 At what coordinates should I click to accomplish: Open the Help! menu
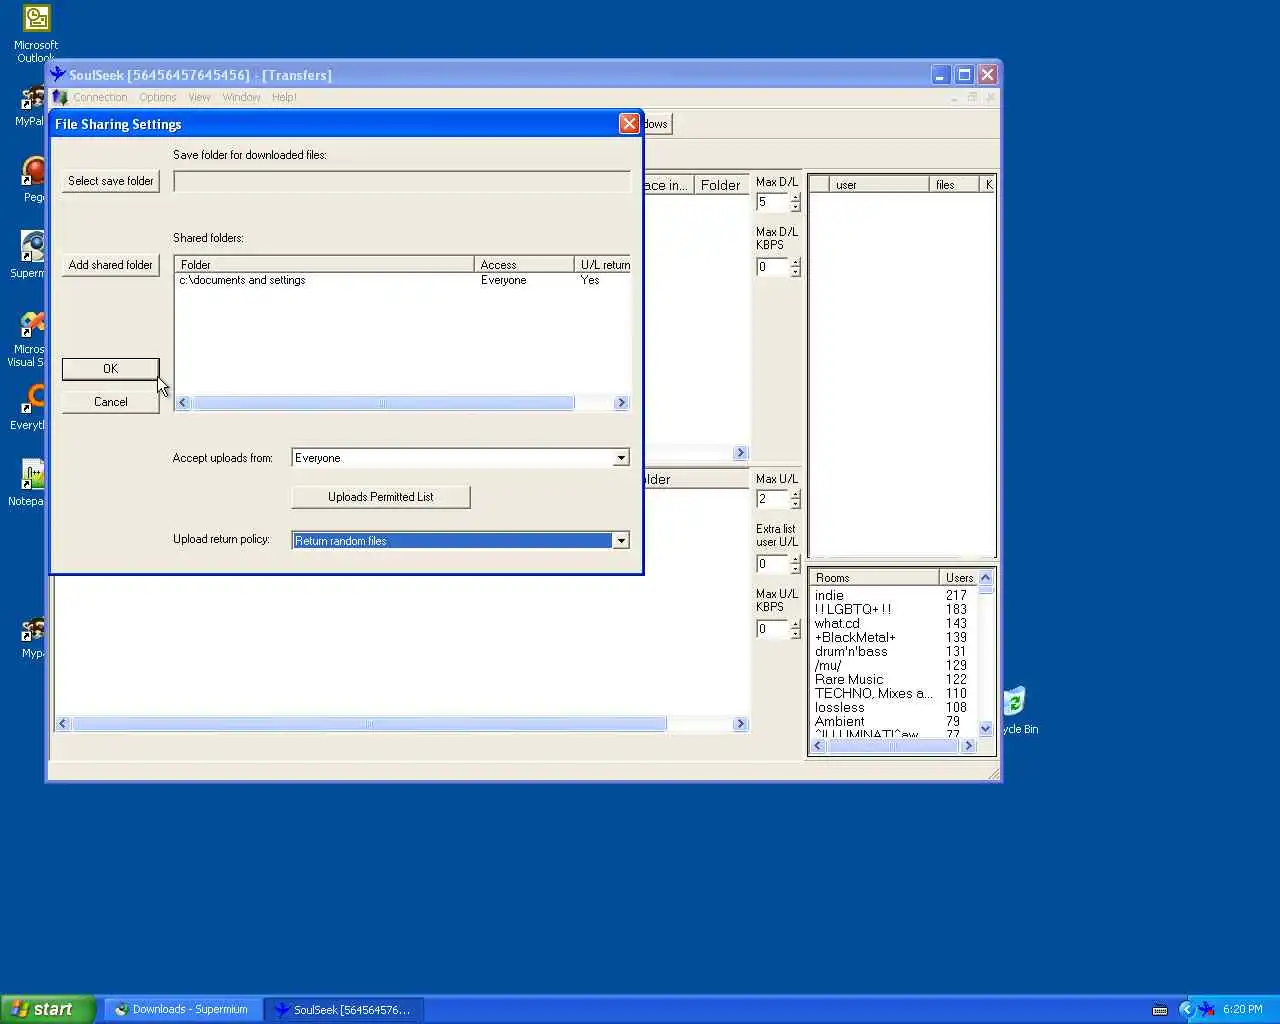284,97
